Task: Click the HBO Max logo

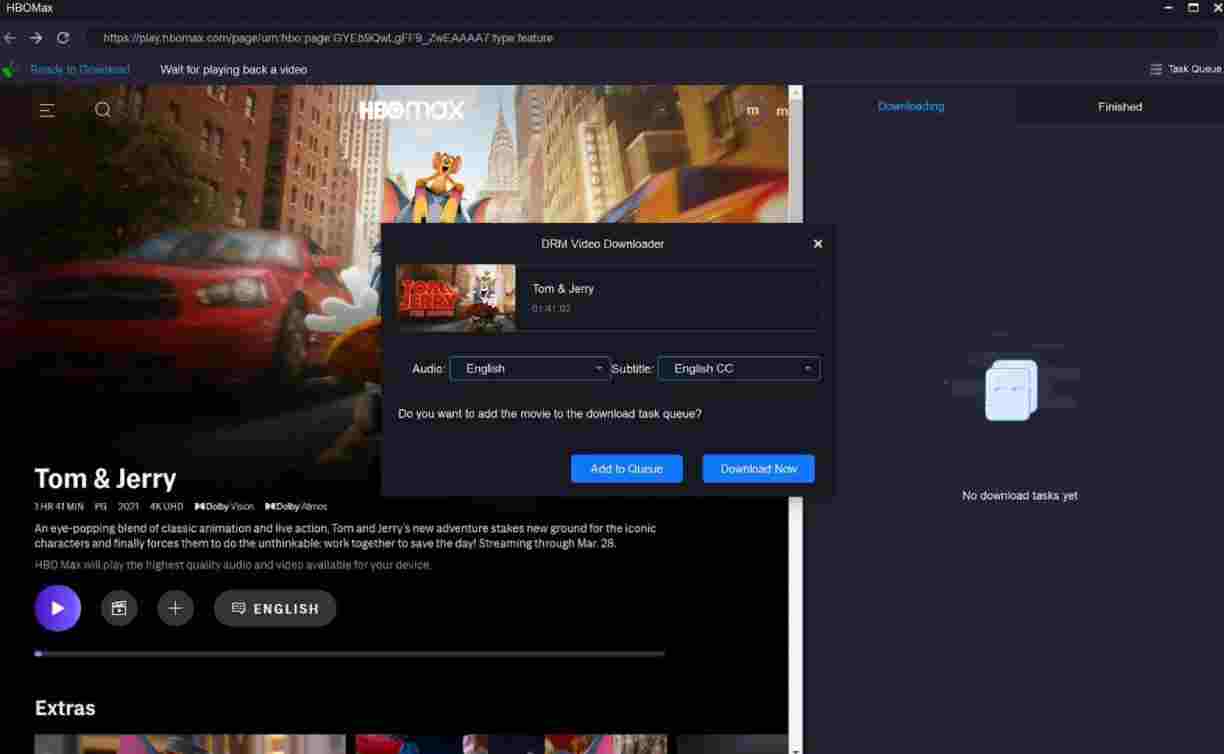Action: [412, 110]
